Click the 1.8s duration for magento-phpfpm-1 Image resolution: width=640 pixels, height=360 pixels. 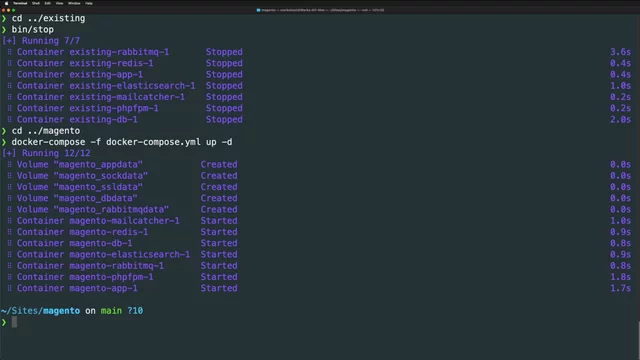point(620,277)
